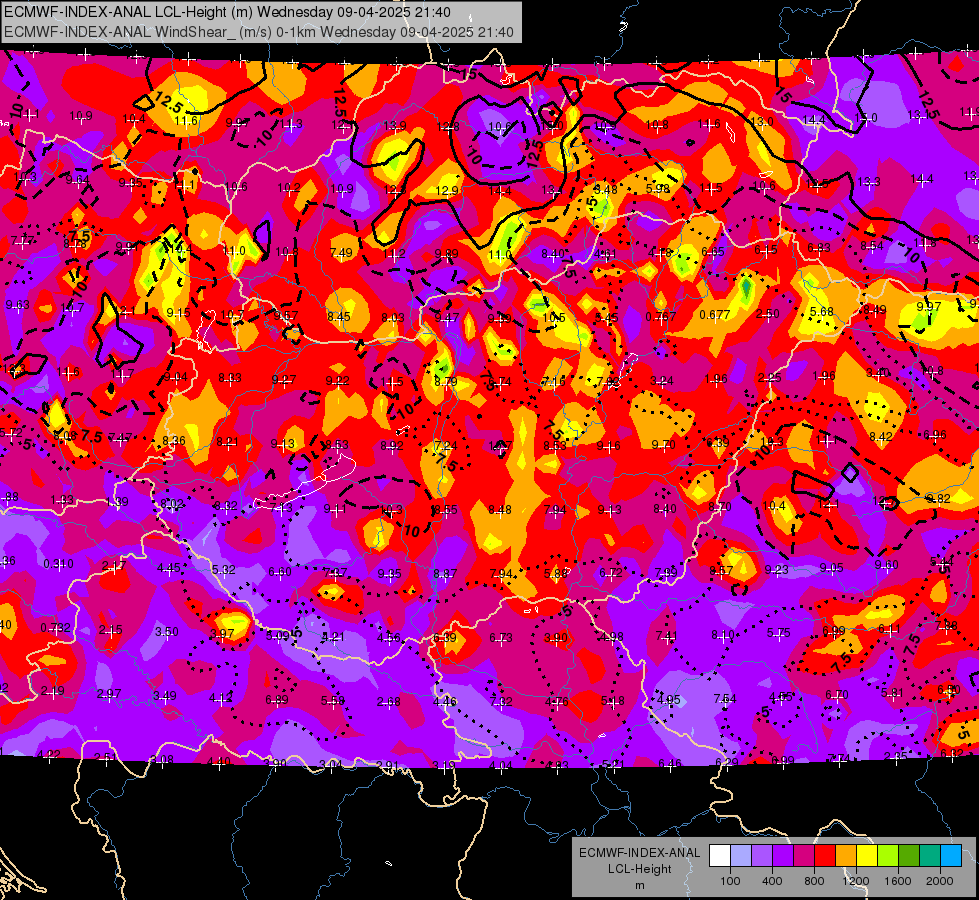Click the grid value '9.23'
Viewport: 979px width, 900px height.
776,569
